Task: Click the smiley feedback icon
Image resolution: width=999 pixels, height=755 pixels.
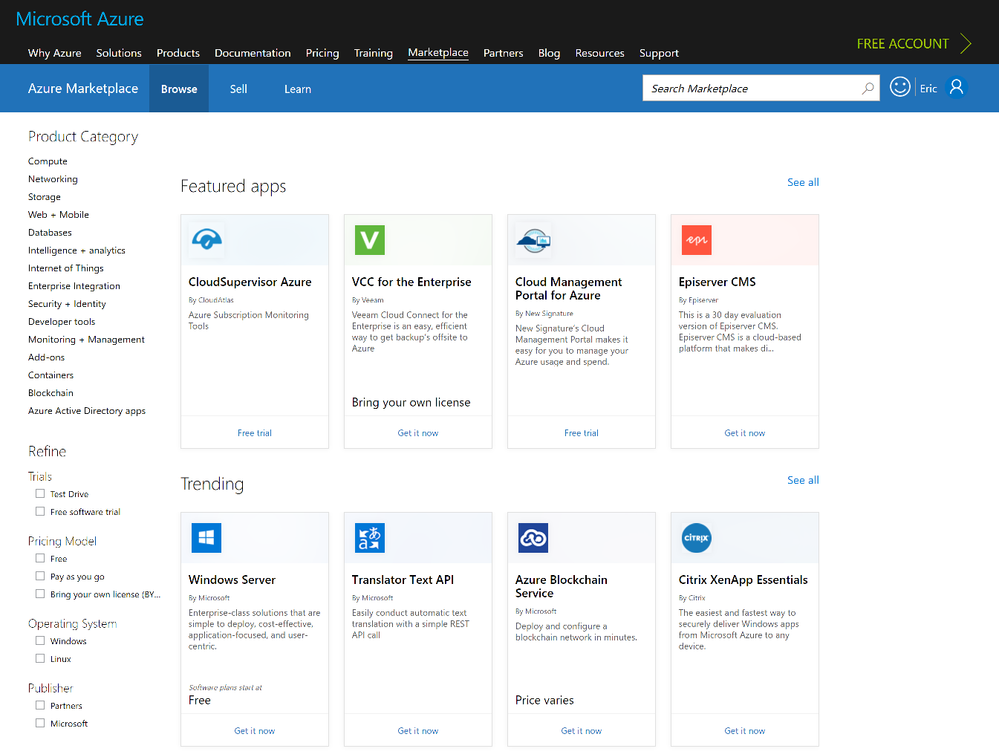Action: [900, 87]
